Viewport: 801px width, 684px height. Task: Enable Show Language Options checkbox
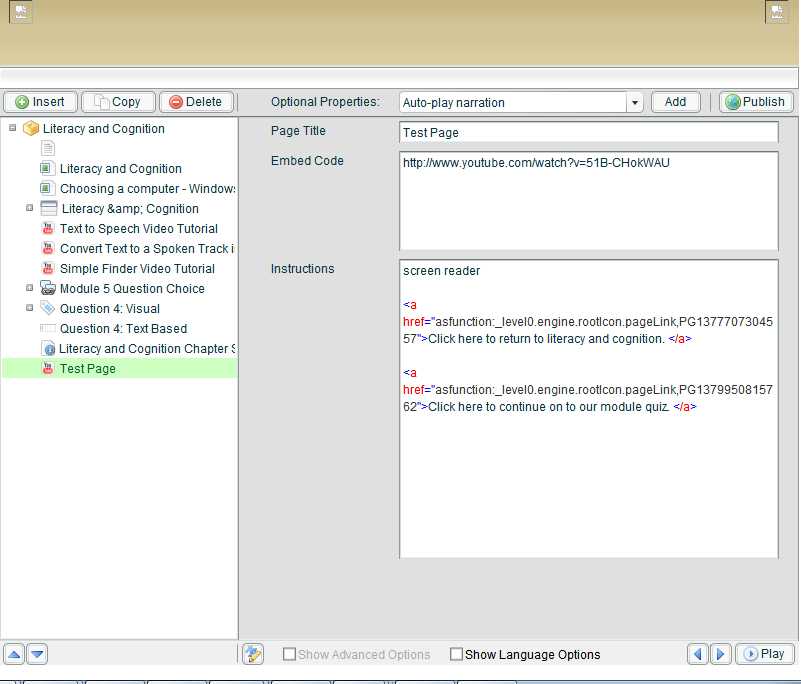456,654
